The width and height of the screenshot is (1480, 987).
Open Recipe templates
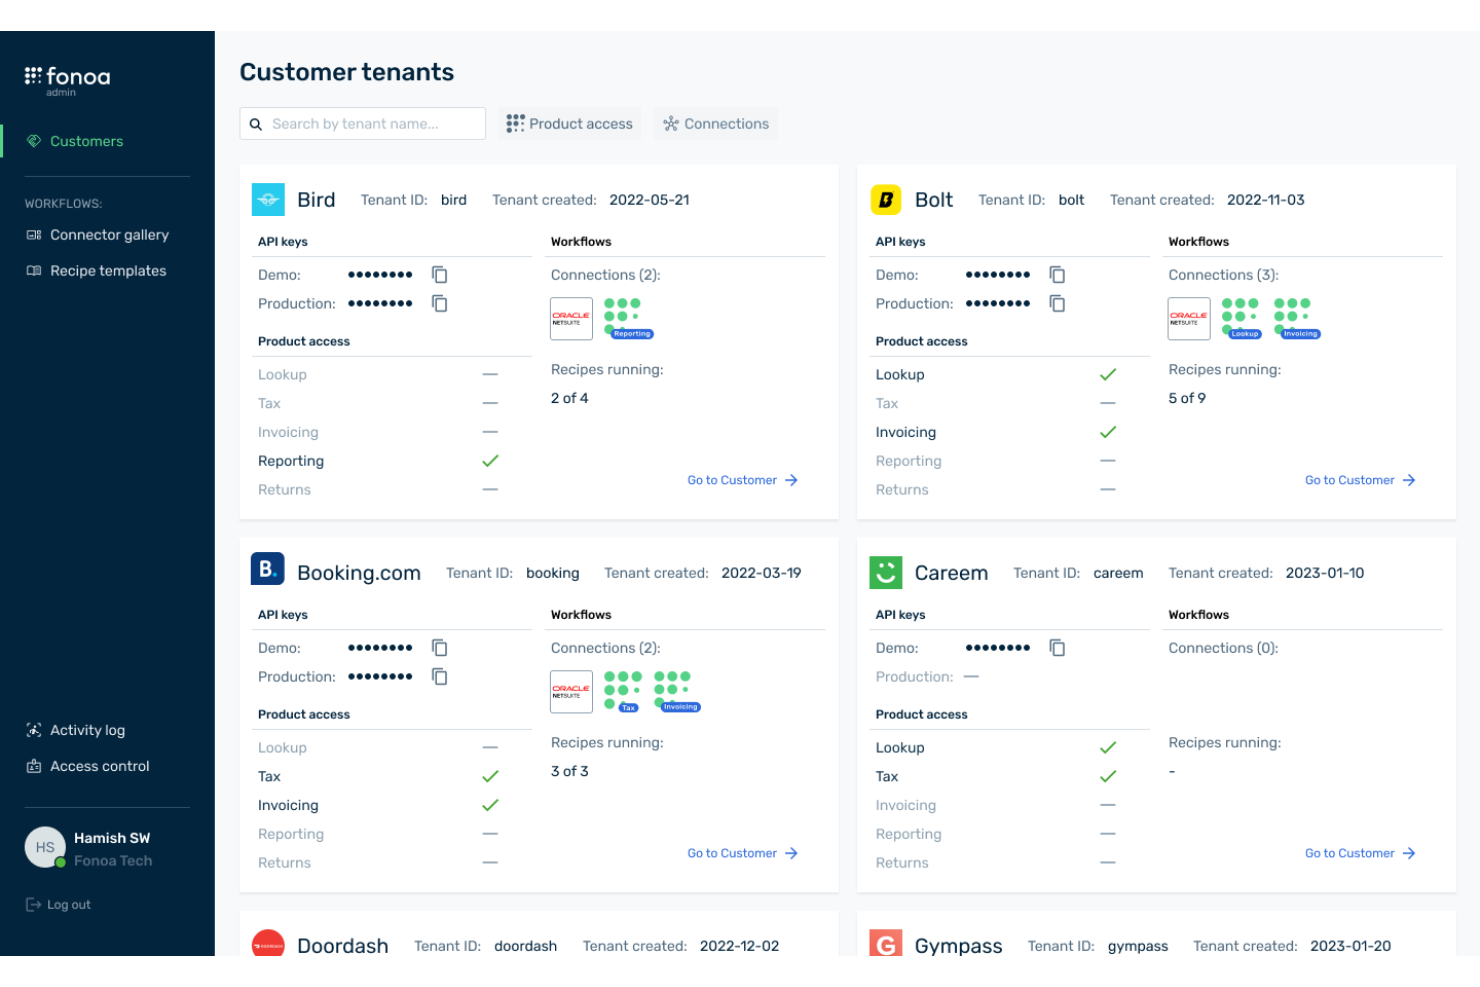click(96, 271)
